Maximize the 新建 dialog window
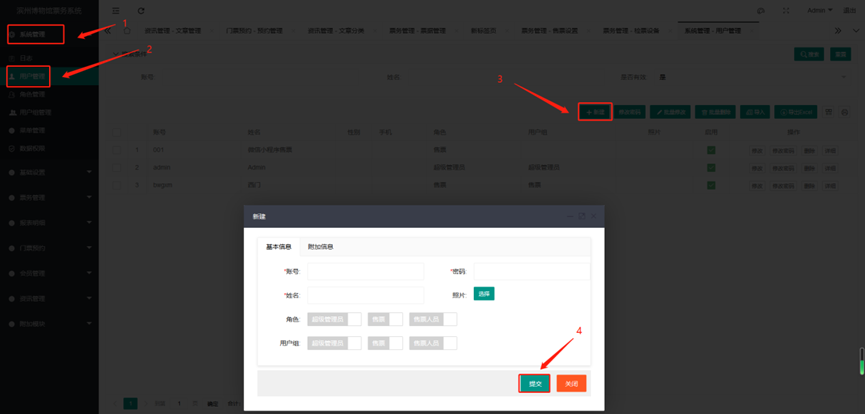The width and height of the screenshot is (865, 414). [582, 216]
